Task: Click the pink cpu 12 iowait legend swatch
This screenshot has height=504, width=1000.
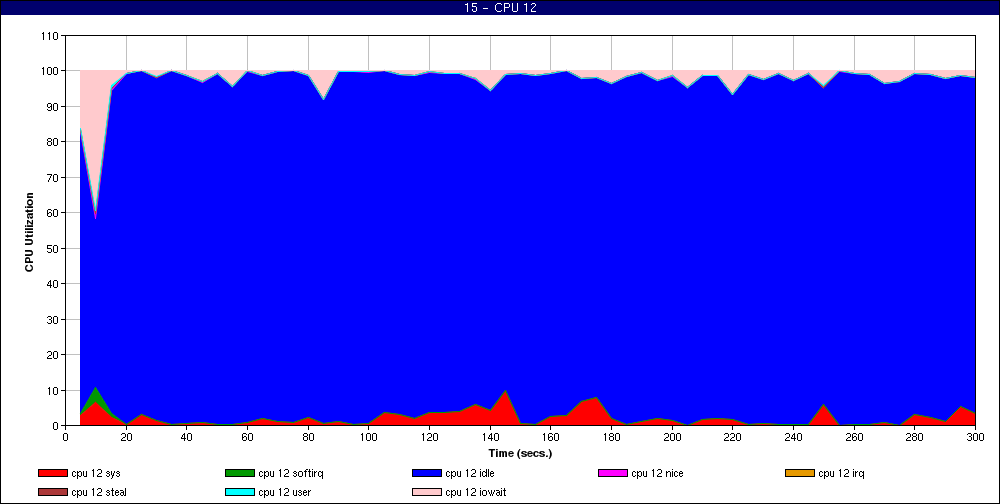Action: [x=427, y=493]
